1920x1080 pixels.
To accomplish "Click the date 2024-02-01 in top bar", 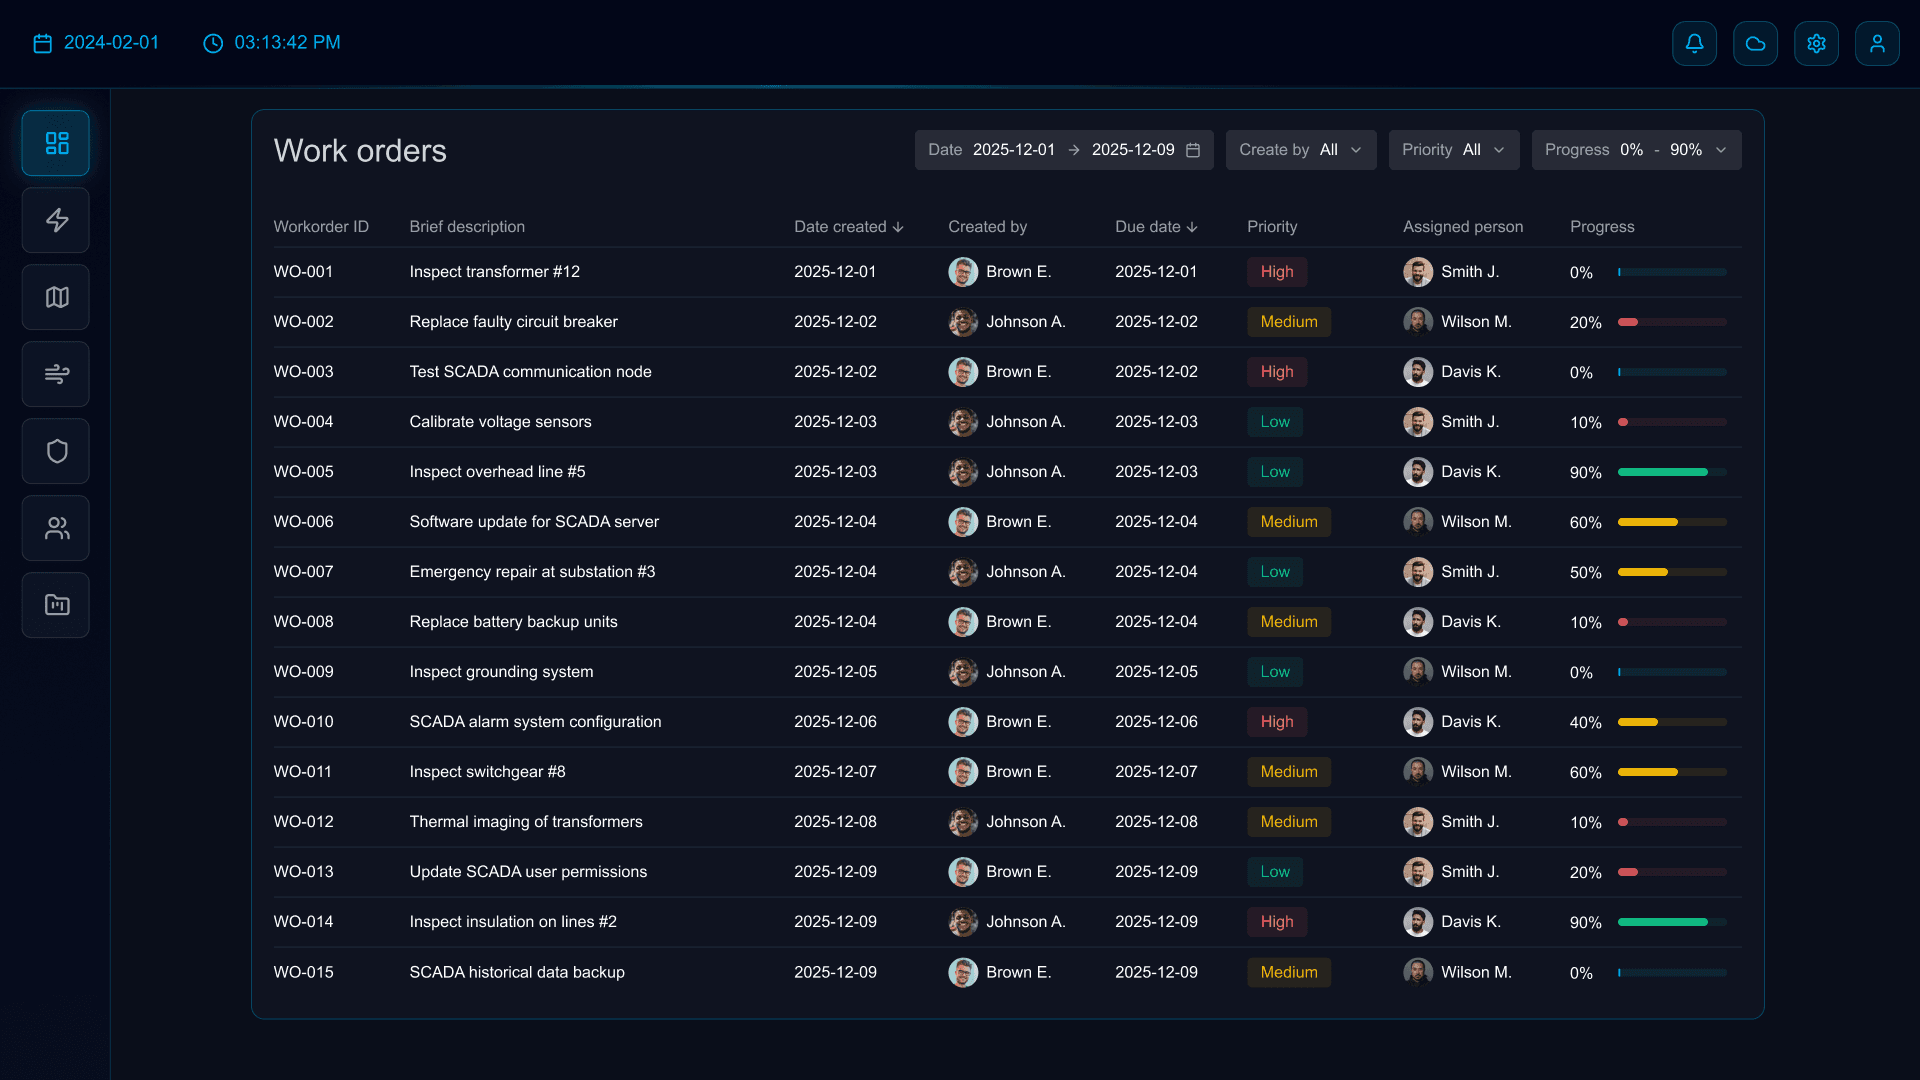I will tap(110, 43).
